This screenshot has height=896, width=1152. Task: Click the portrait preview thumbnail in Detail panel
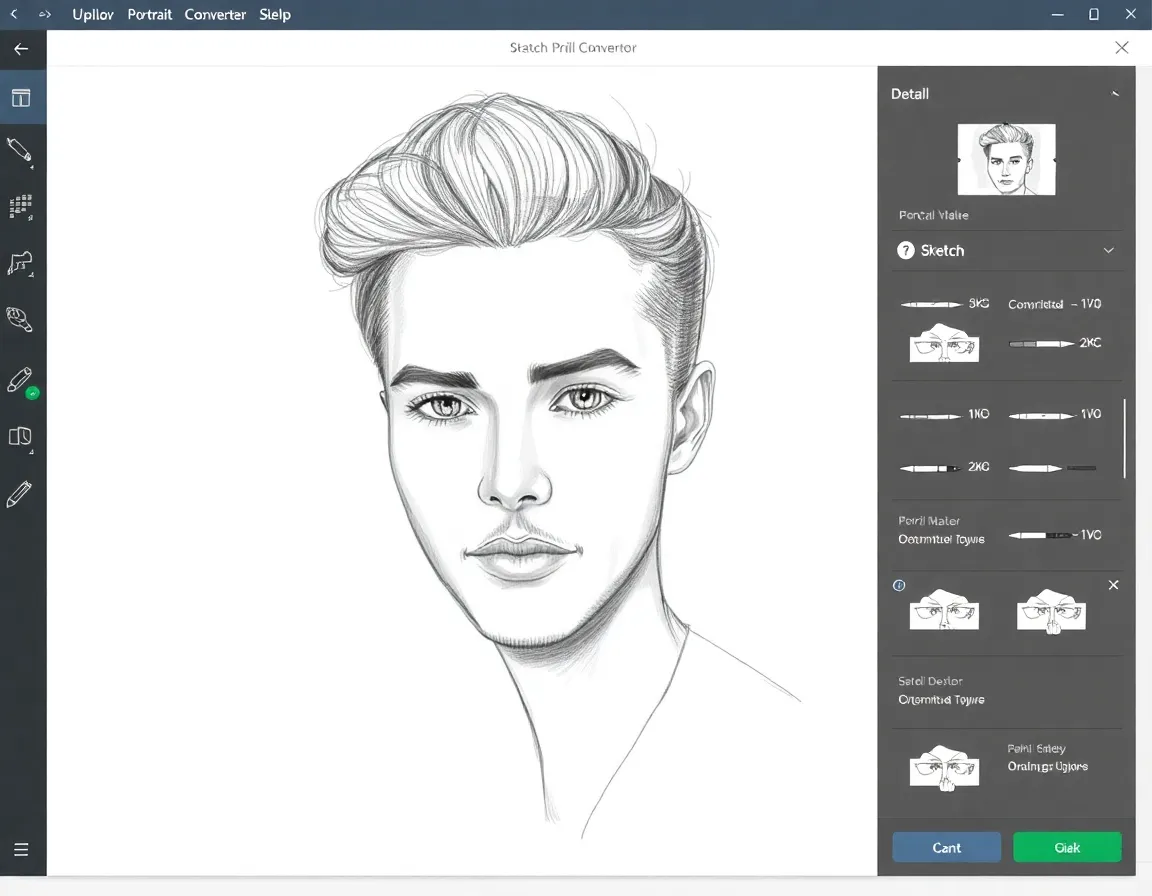[1006, 160]
